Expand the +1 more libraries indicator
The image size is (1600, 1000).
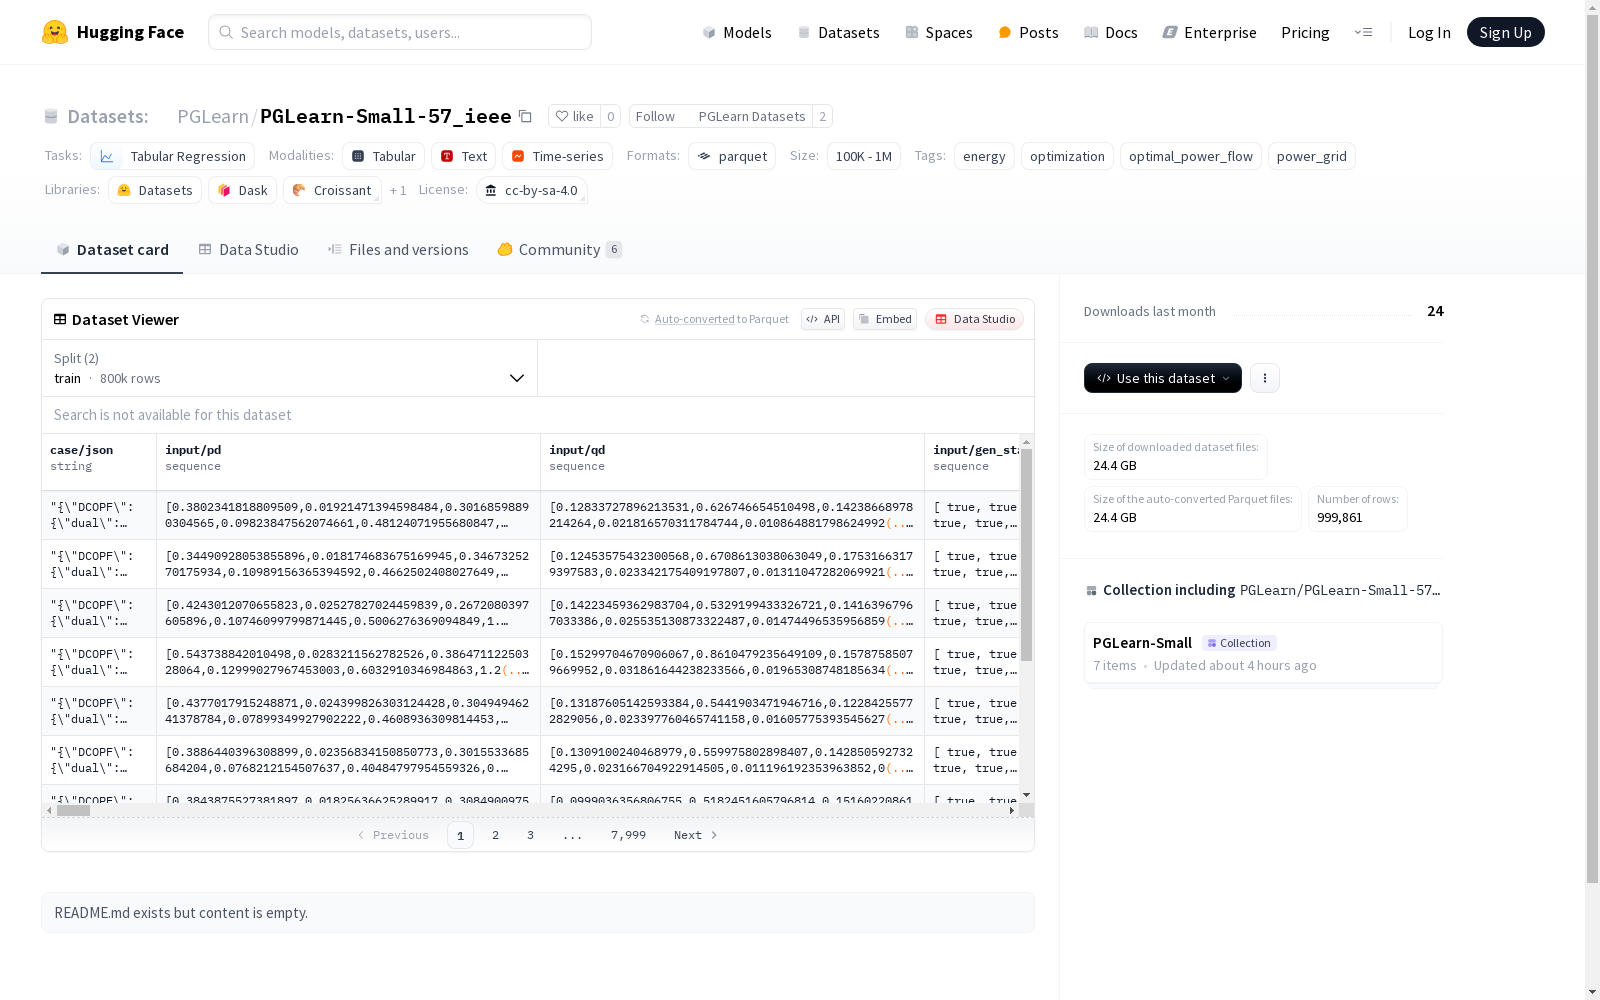pos(398,190)
